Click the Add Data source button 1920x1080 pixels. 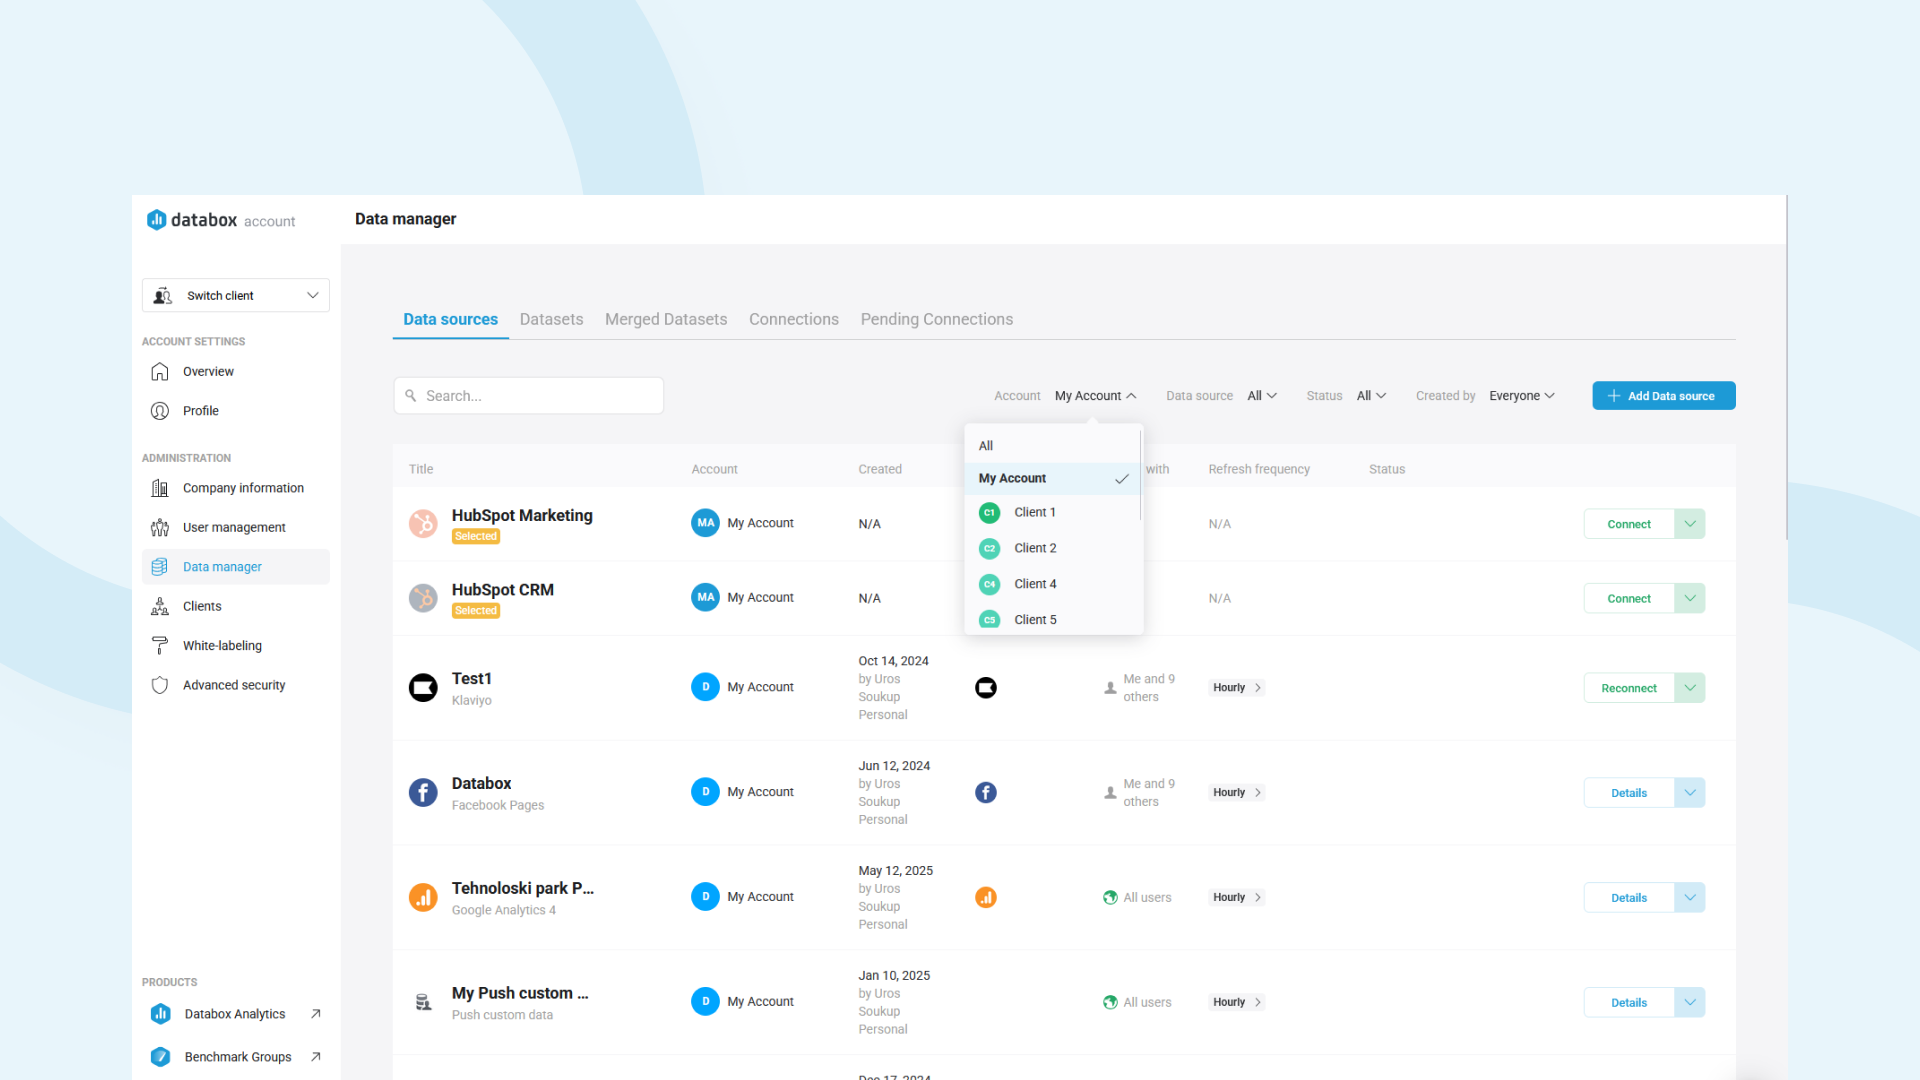1663,395
